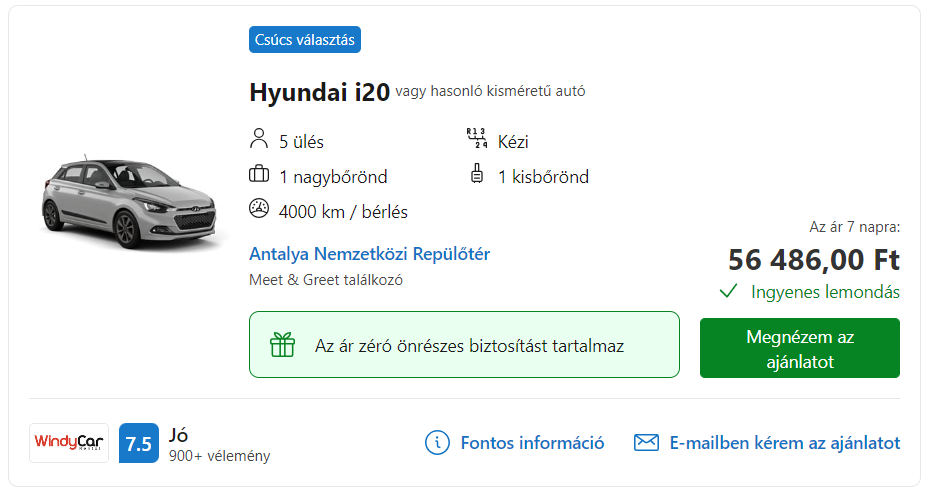Click the green free cancellation checkmark

728,291
